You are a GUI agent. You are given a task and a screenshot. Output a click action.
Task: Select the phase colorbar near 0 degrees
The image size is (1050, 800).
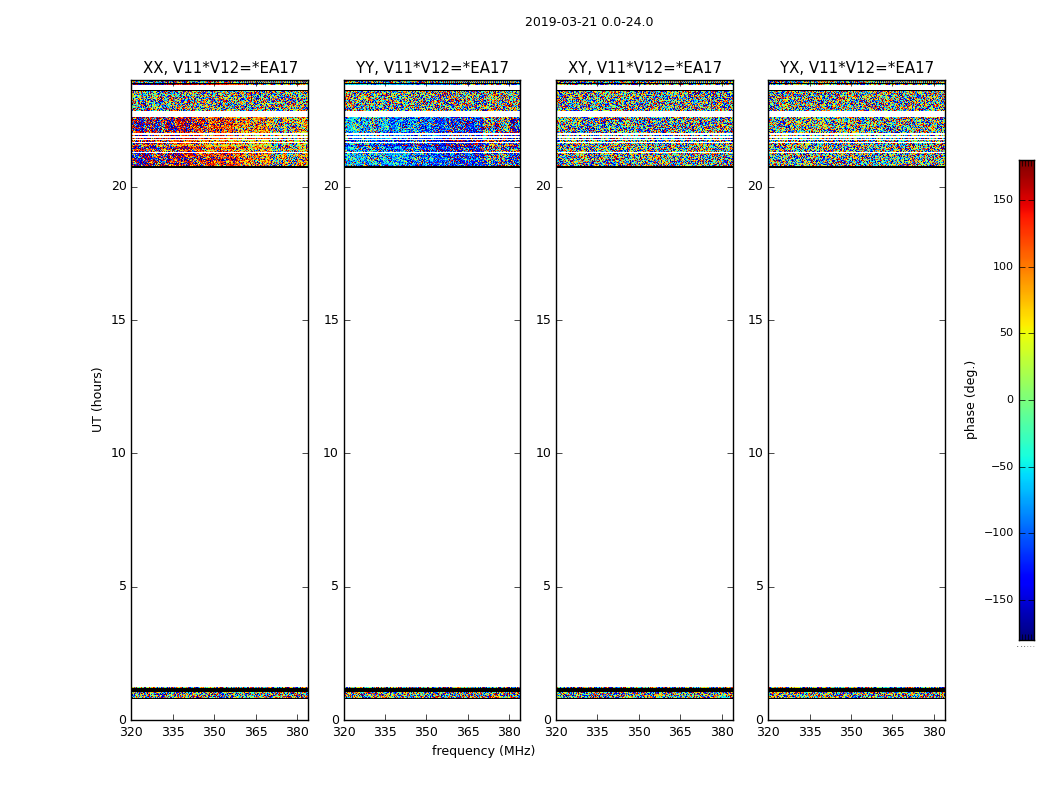pos(1027,400)
